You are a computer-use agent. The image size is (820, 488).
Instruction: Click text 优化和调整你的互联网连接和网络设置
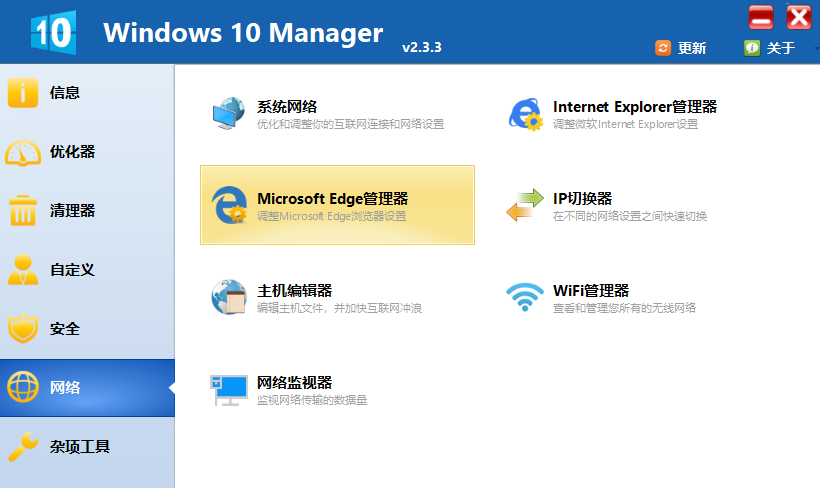(x=350, y=124)
